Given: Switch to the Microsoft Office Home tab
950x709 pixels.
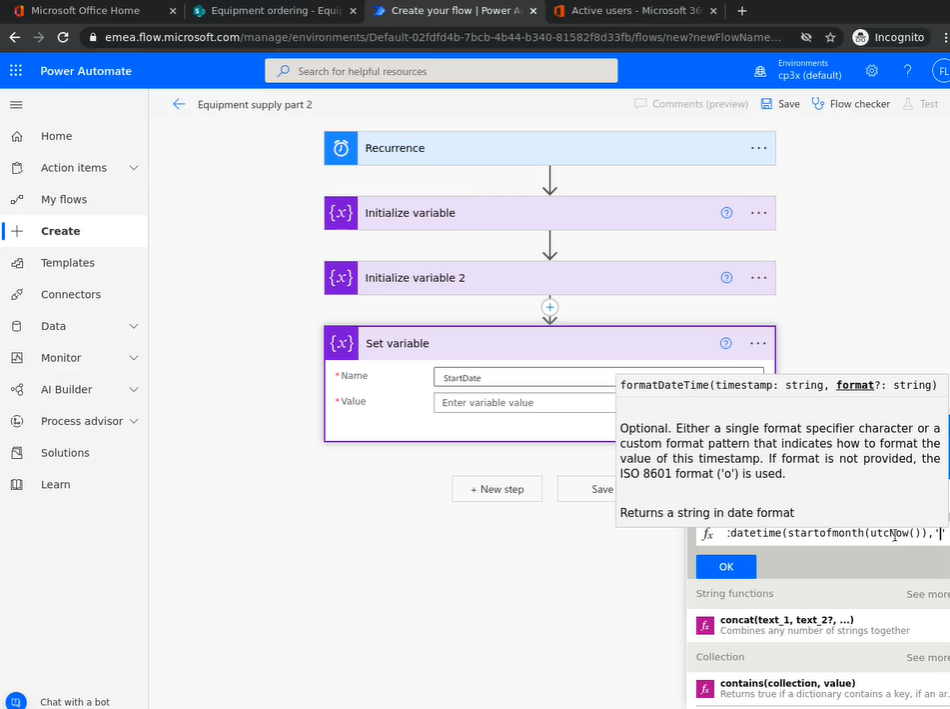Looking at the screenshot, I should click(x=92, y=11).
